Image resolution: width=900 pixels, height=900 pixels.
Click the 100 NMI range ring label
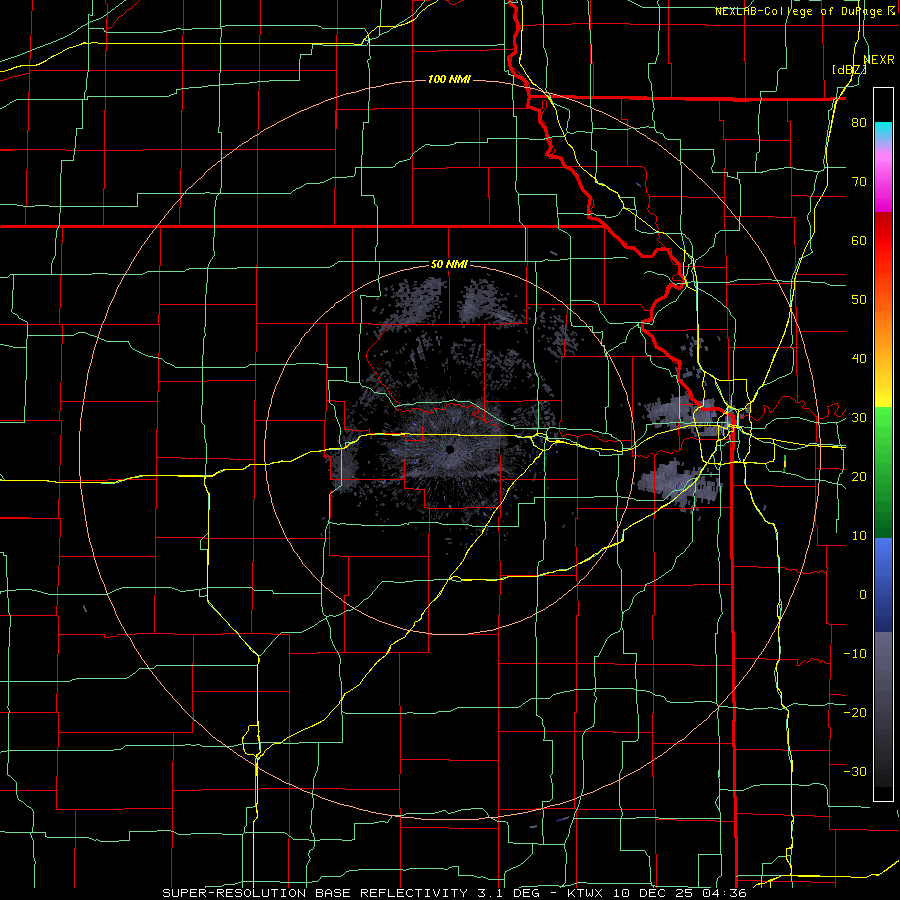[449, 79]
